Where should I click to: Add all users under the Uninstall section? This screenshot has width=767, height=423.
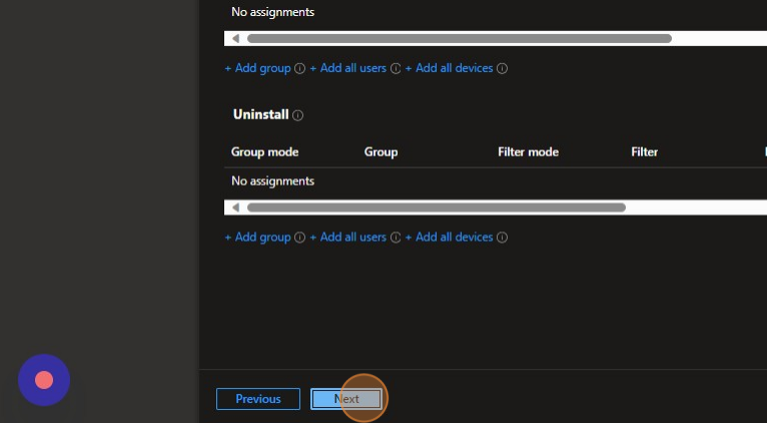pos(348,238)
